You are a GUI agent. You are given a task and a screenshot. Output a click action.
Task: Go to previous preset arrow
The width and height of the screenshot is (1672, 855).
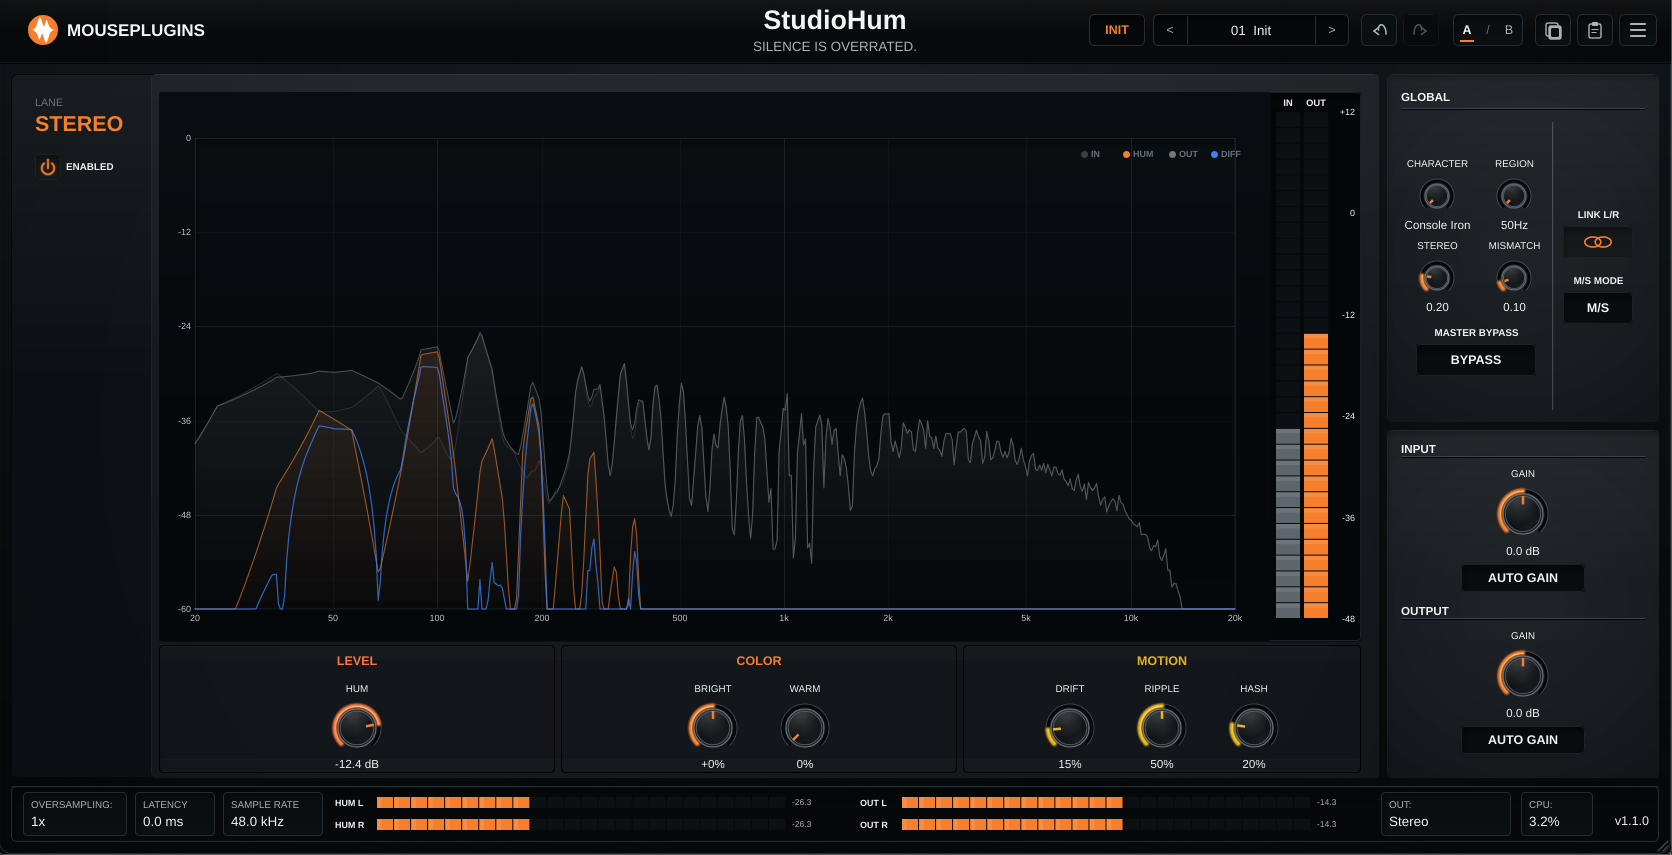tap(1170, 30)
